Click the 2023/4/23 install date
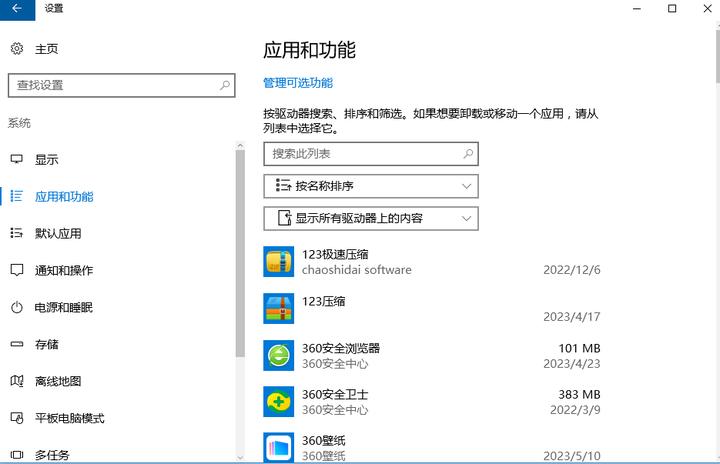Image resolution: width=720 pixels, height=464 pixels. coord(572,363)
